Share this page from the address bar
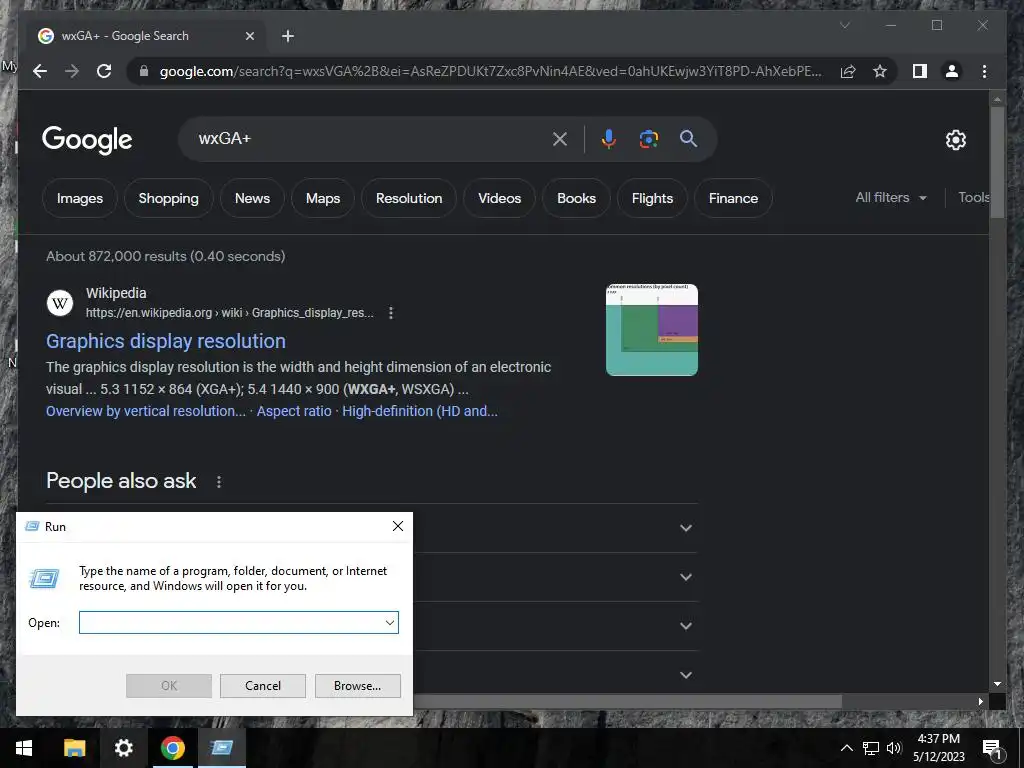1024x768 pixels. coord(848,71)
